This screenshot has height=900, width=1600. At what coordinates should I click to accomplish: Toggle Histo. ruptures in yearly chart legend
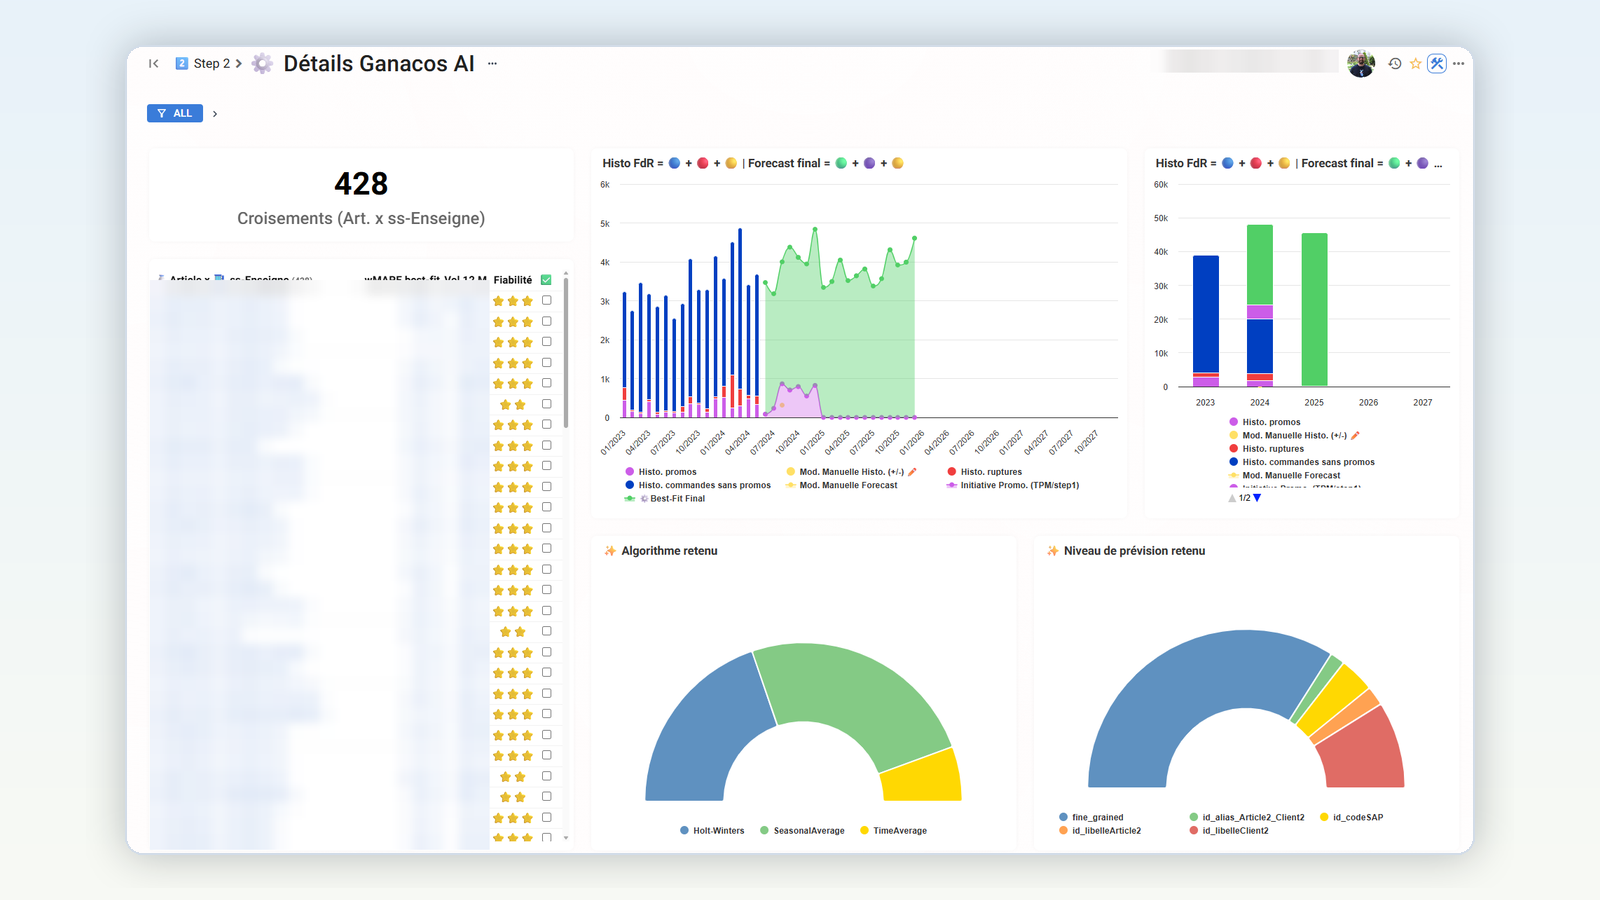pos(1266,449)
